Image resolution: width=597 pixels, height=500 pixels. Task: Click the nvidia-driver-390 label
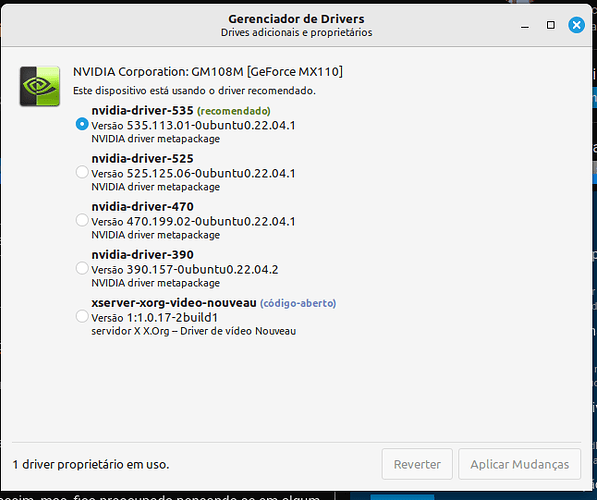click(142, 254)
